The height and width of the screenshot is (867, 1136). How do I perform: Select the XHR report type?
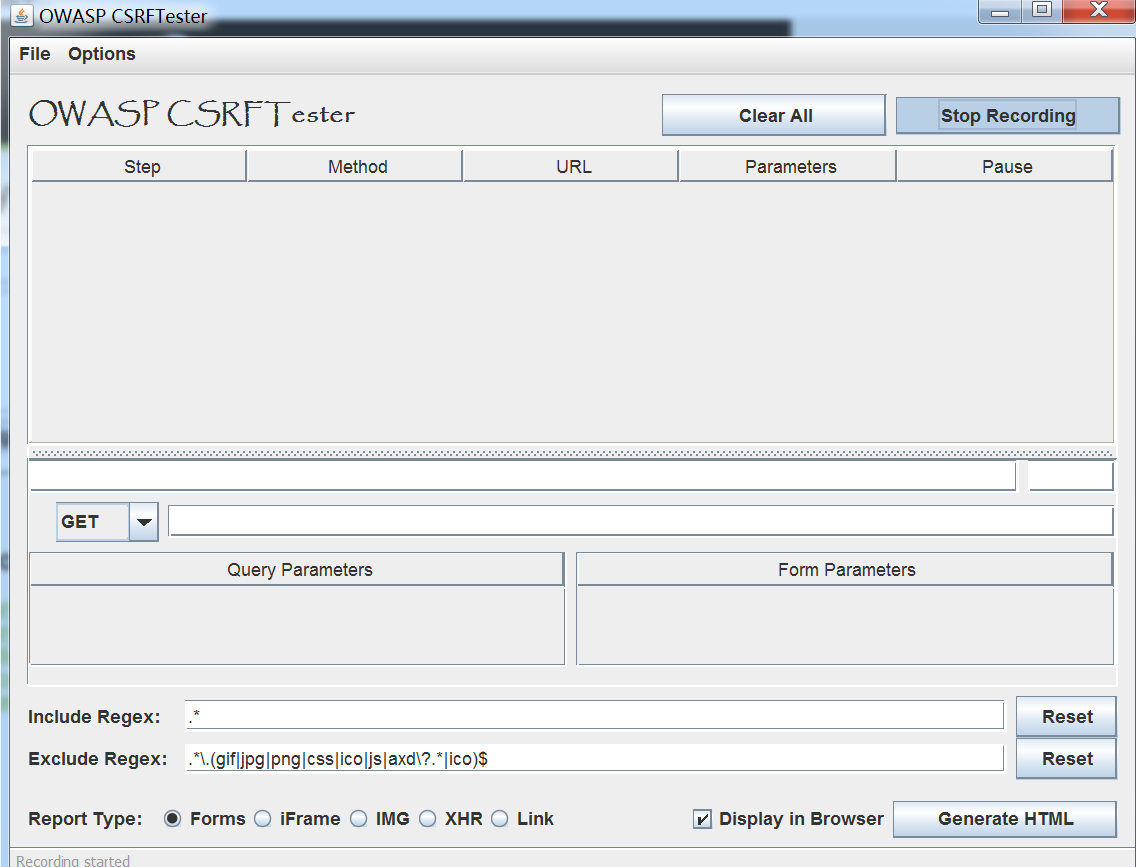tap(427, 818)
